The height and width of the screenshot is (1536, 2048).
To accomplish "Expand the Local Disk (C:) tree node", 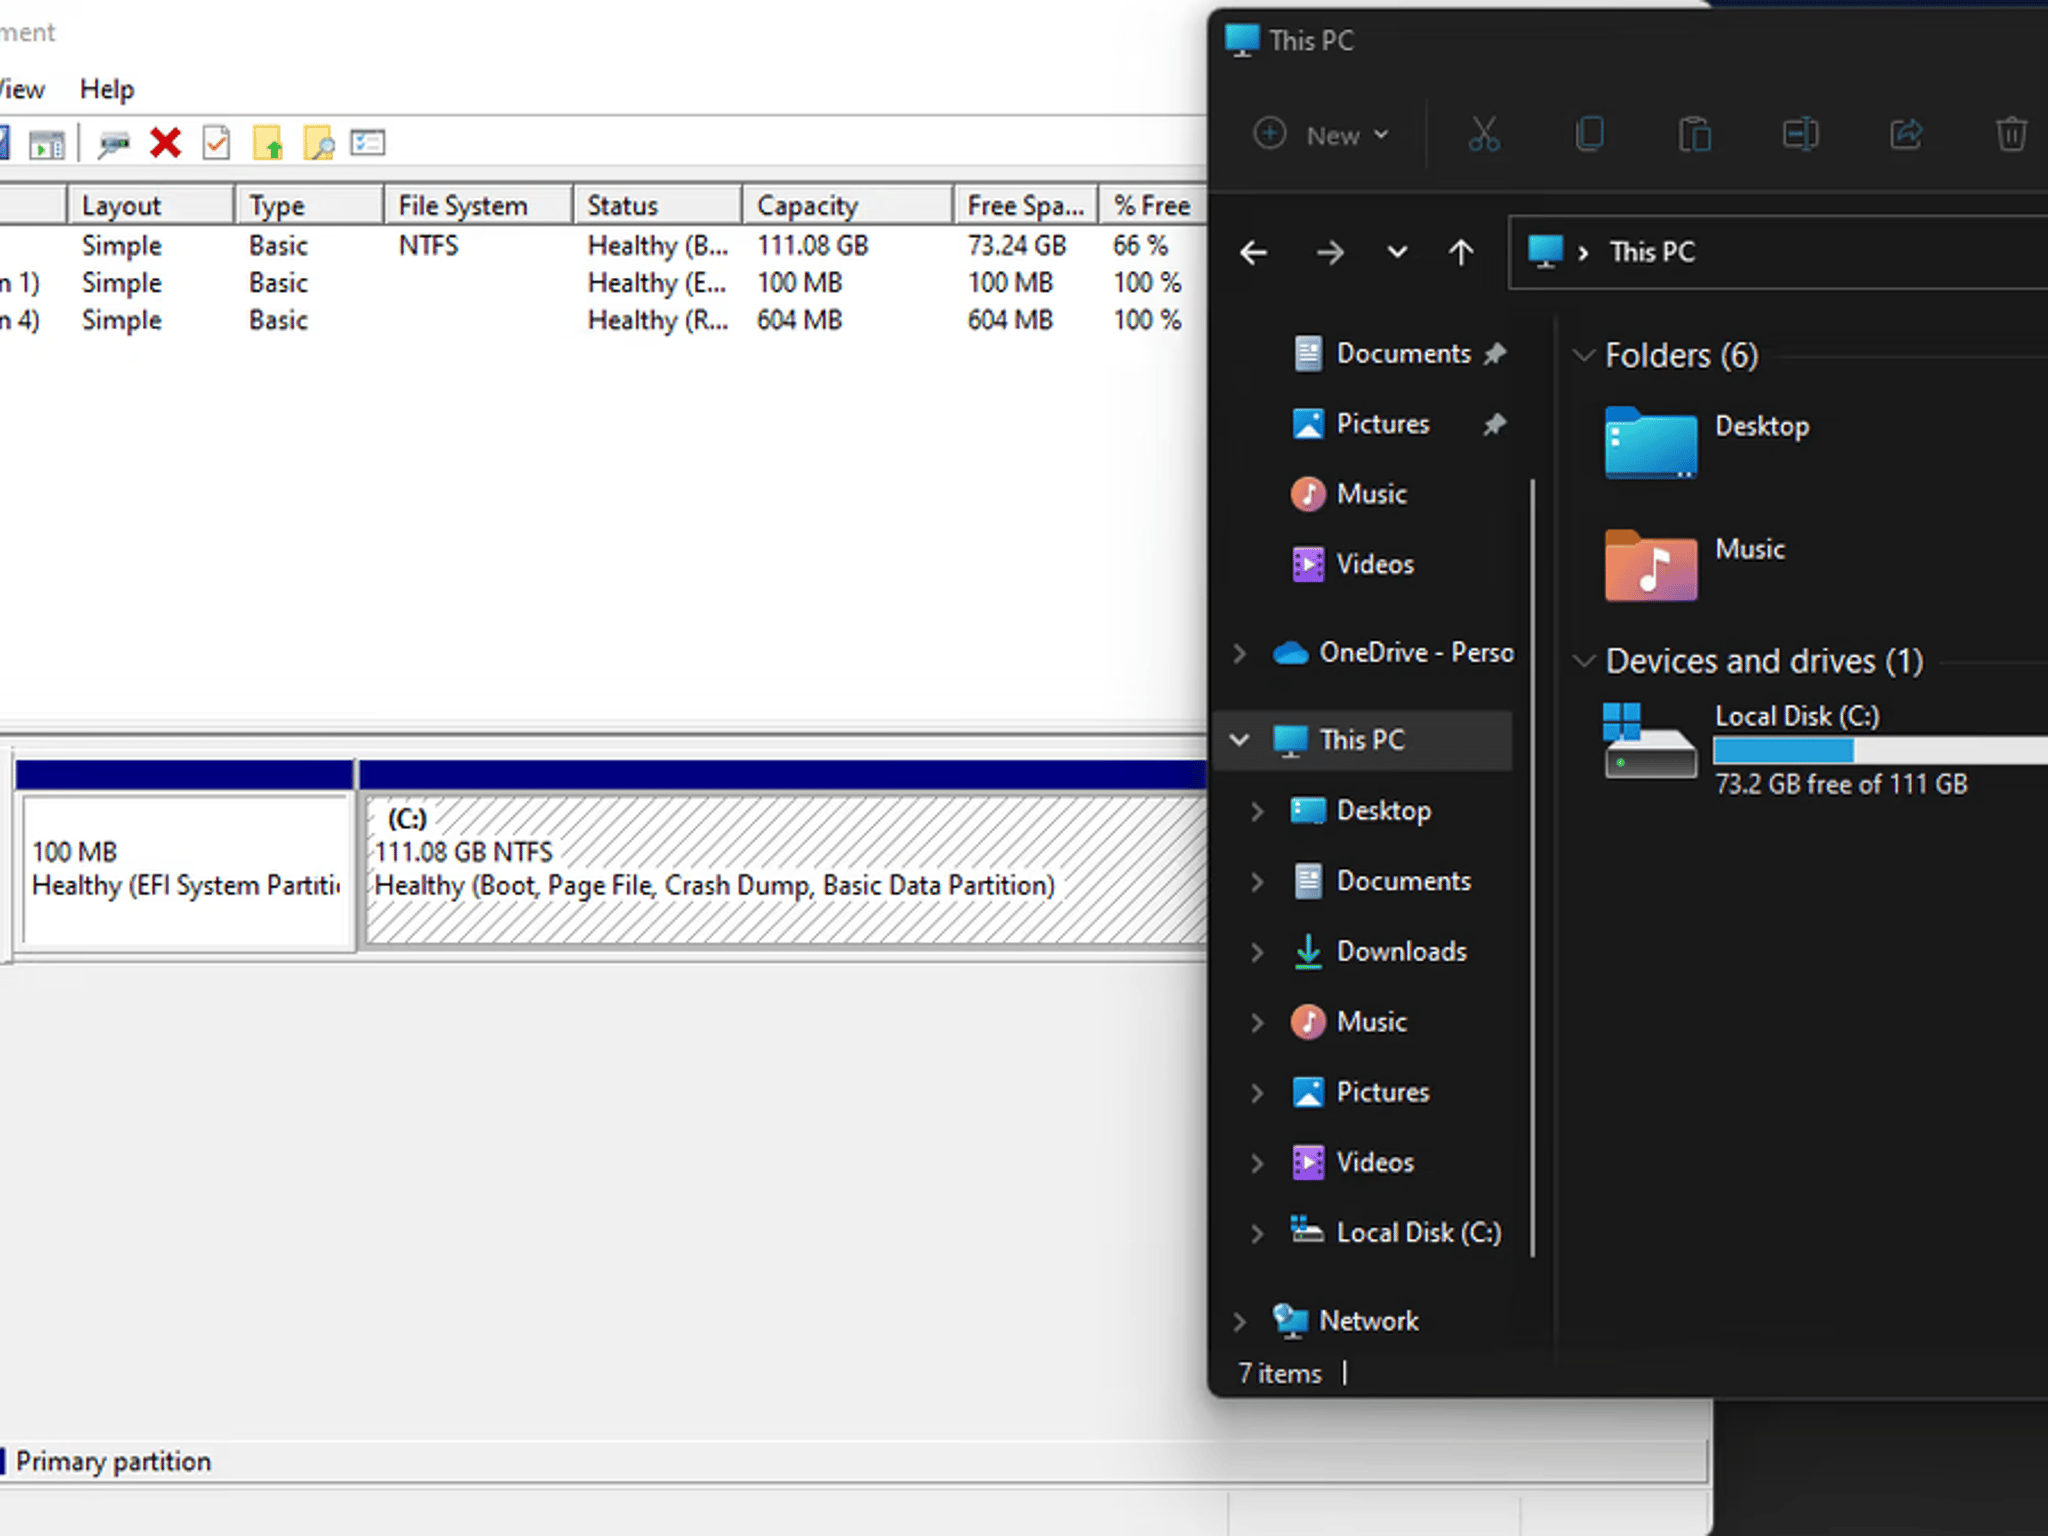I will tap(1257, 1233).
